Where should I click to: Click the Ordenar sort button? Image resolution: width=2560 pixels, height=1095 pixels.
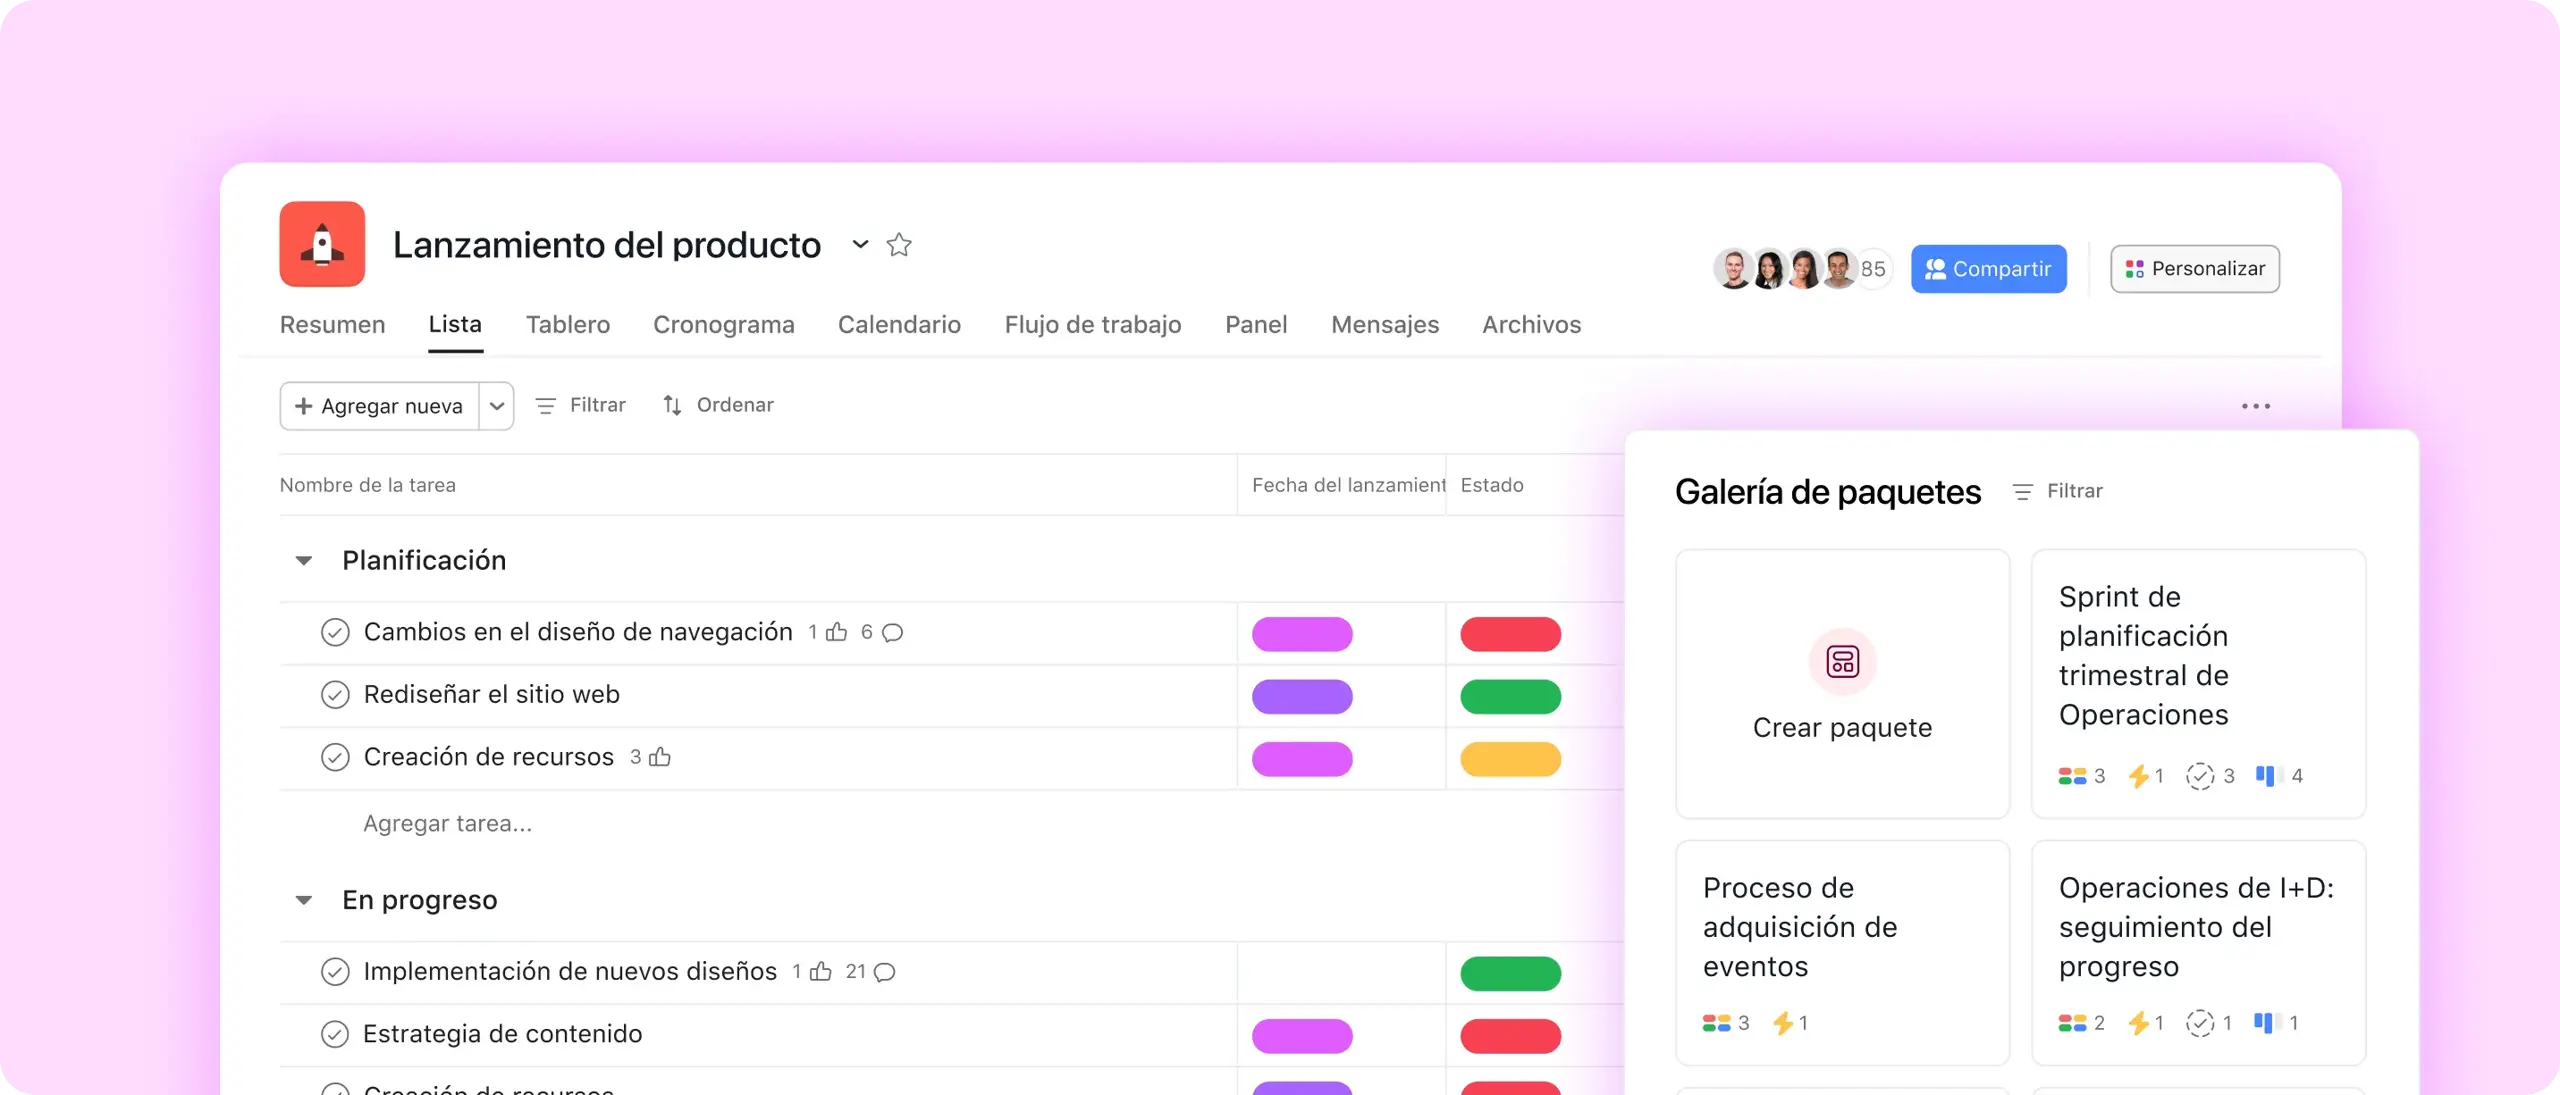tap(719, 405)
